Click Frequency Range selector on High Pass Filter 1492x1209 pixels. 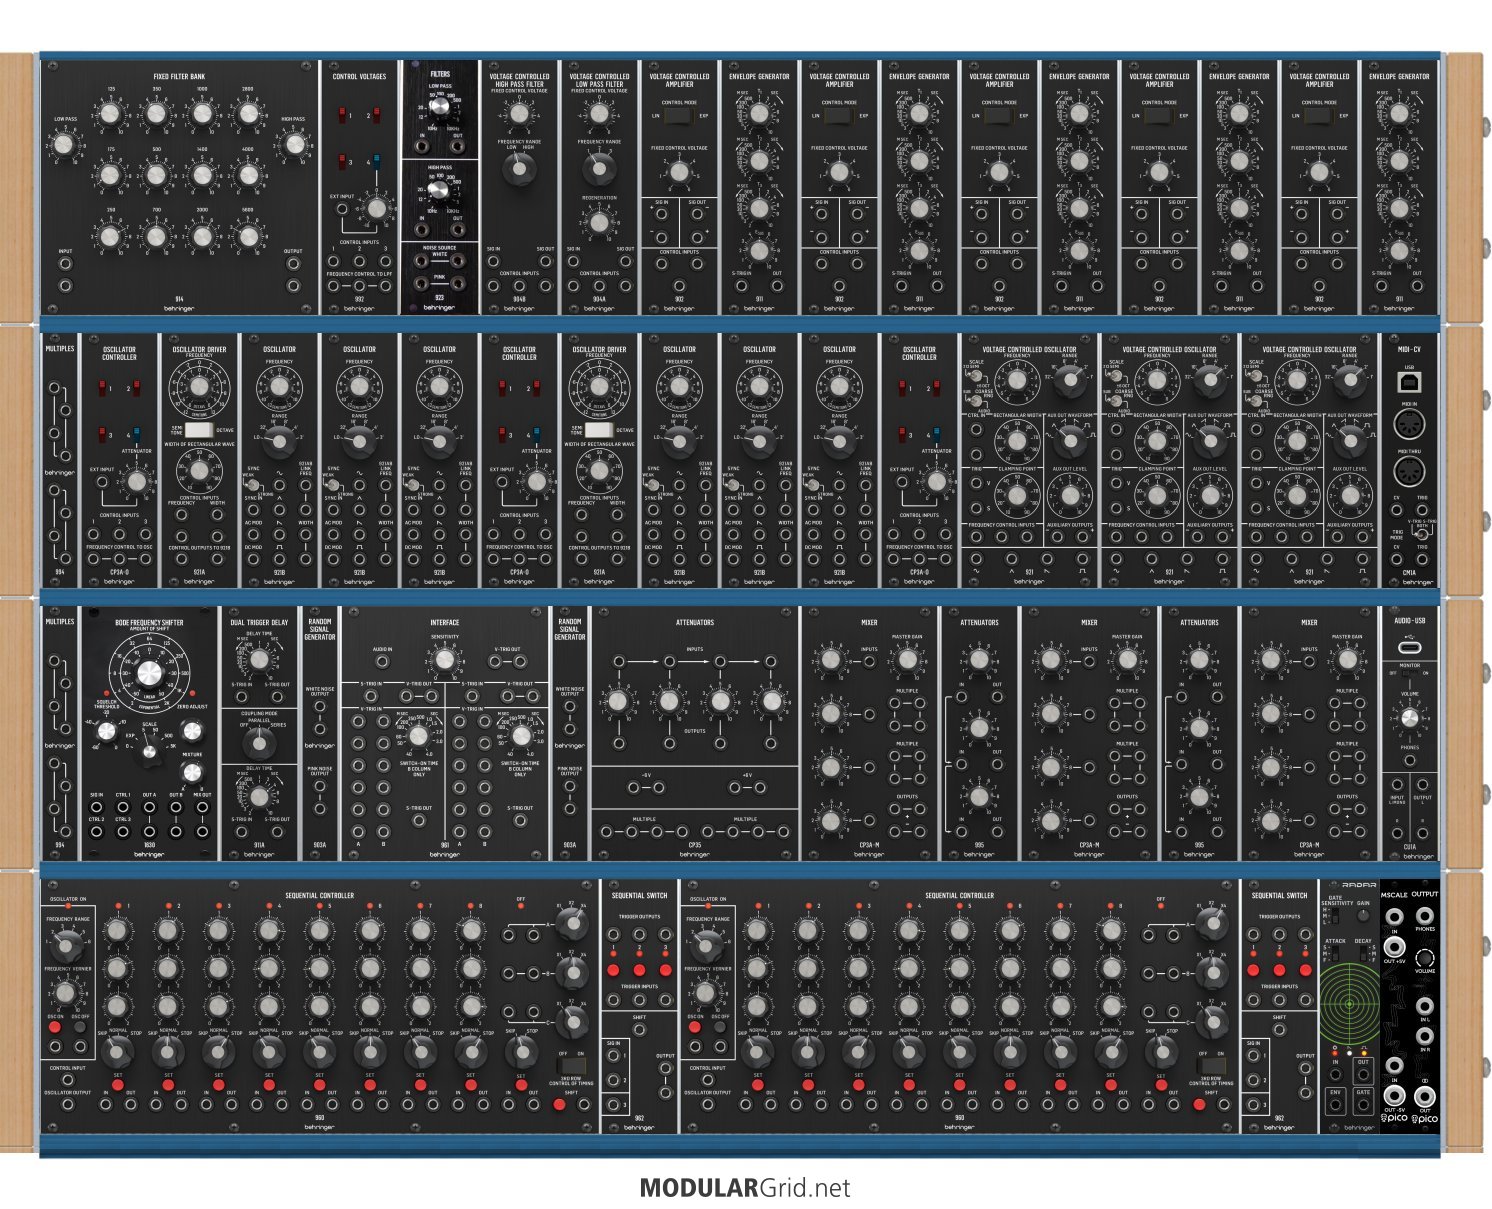[519, 172]
